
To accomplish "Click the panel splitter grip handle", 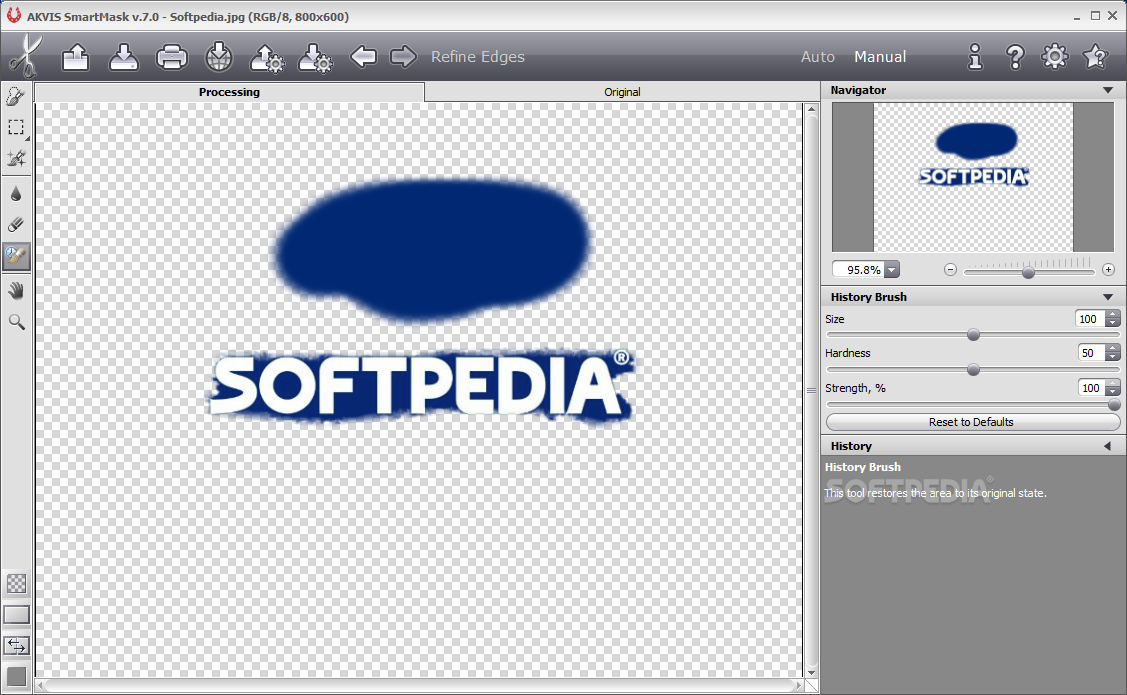I will pos(811,390).
